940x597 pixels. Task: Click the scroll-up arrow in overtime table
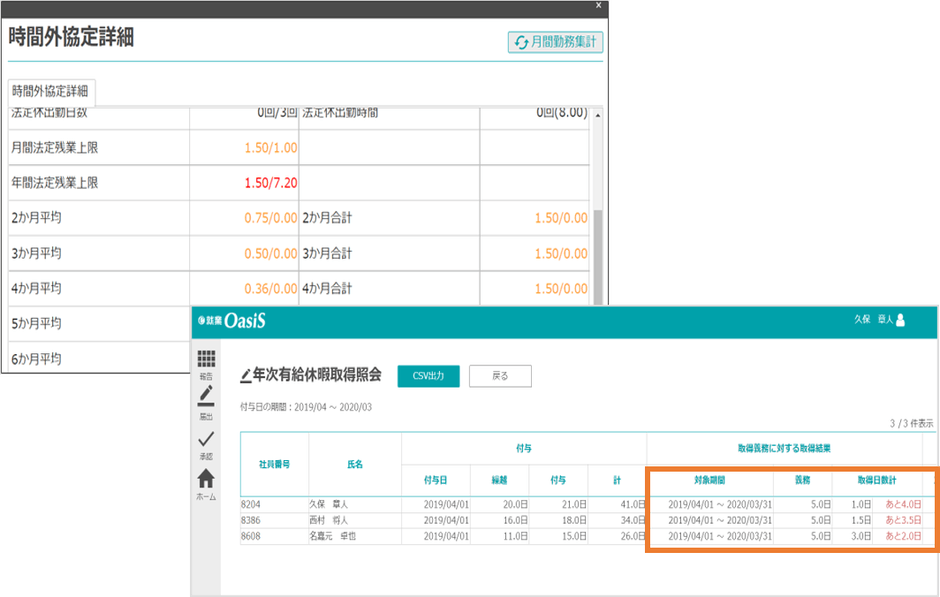point(598,115)
